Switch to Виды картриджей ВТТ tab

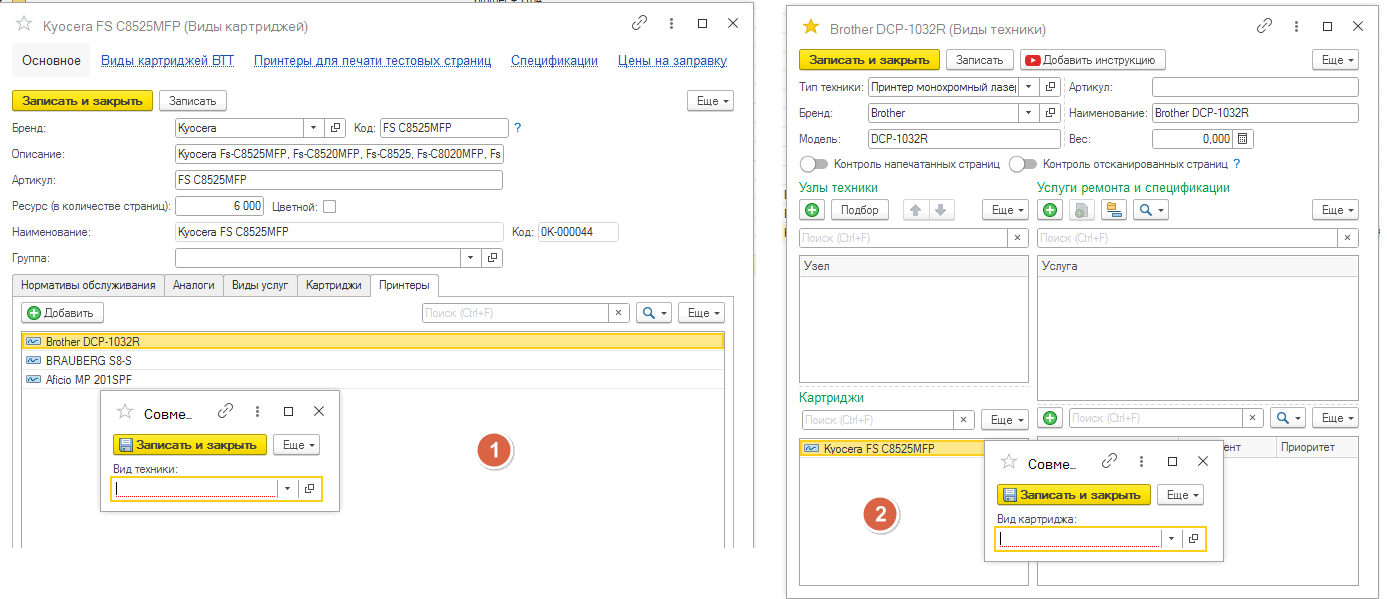tap(168, 61)
